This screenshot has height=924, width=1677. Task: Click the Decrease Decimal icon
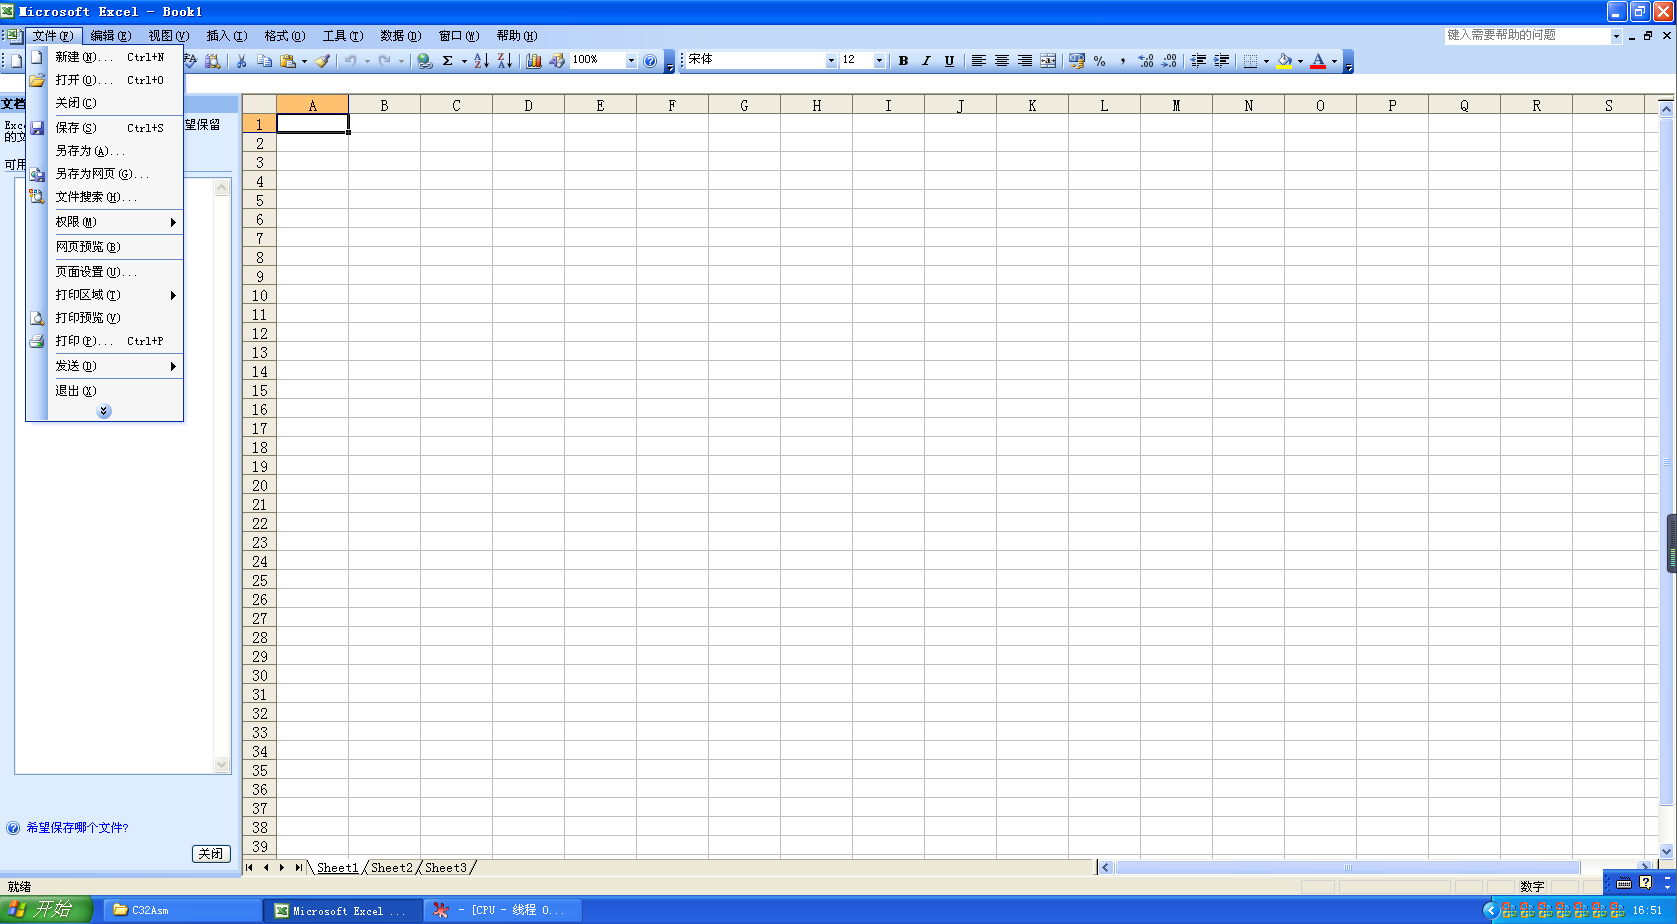(1169, 61)
